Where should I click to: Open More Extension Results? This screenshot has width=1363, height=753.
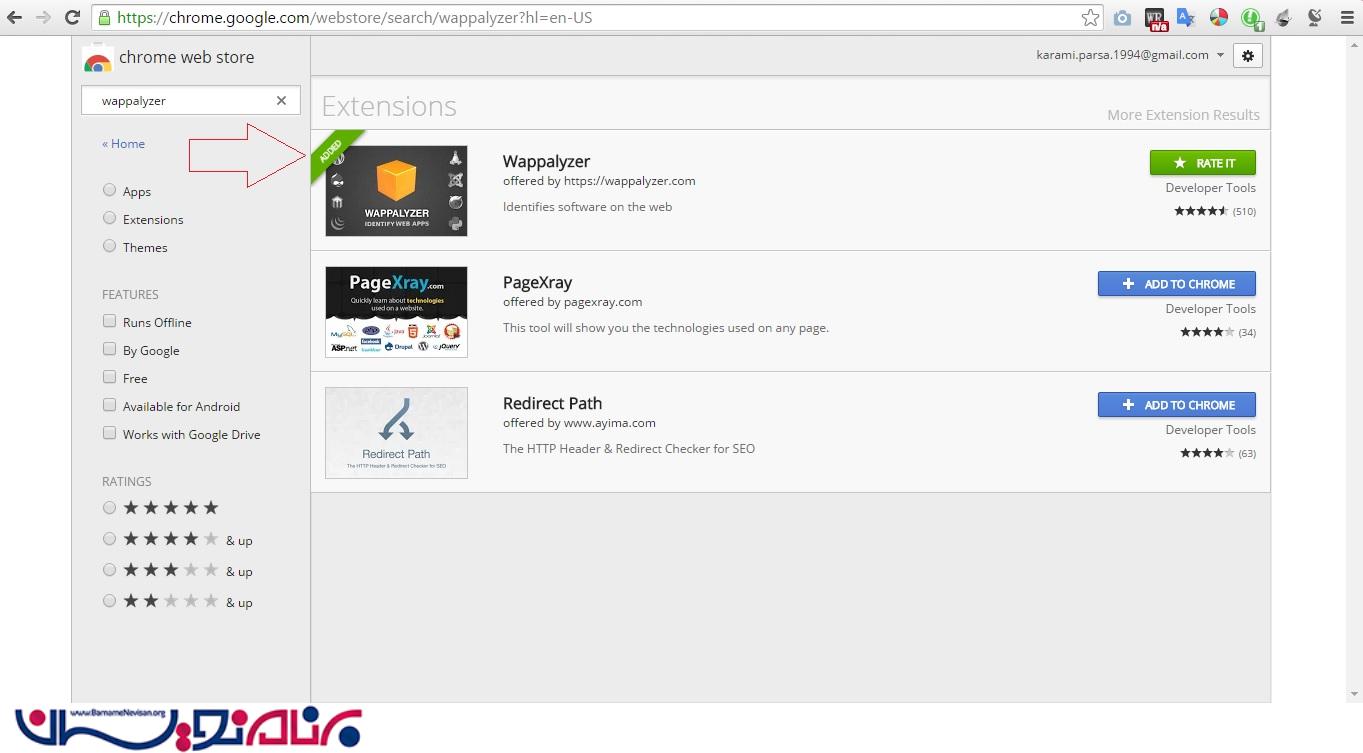click(1183, 115)
